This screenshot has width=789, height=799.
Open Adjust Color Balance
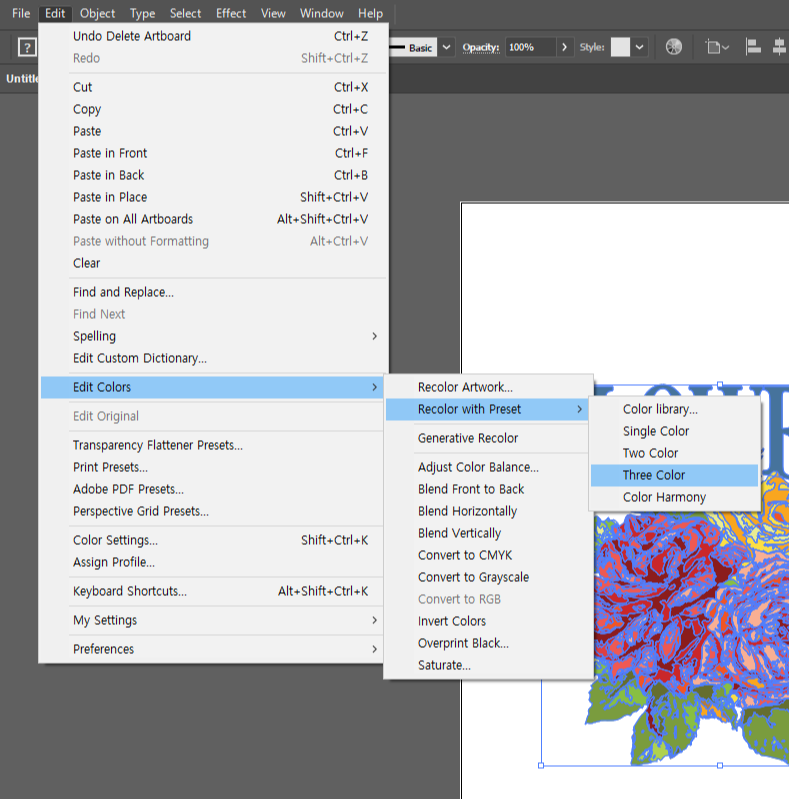pos(488,467)
